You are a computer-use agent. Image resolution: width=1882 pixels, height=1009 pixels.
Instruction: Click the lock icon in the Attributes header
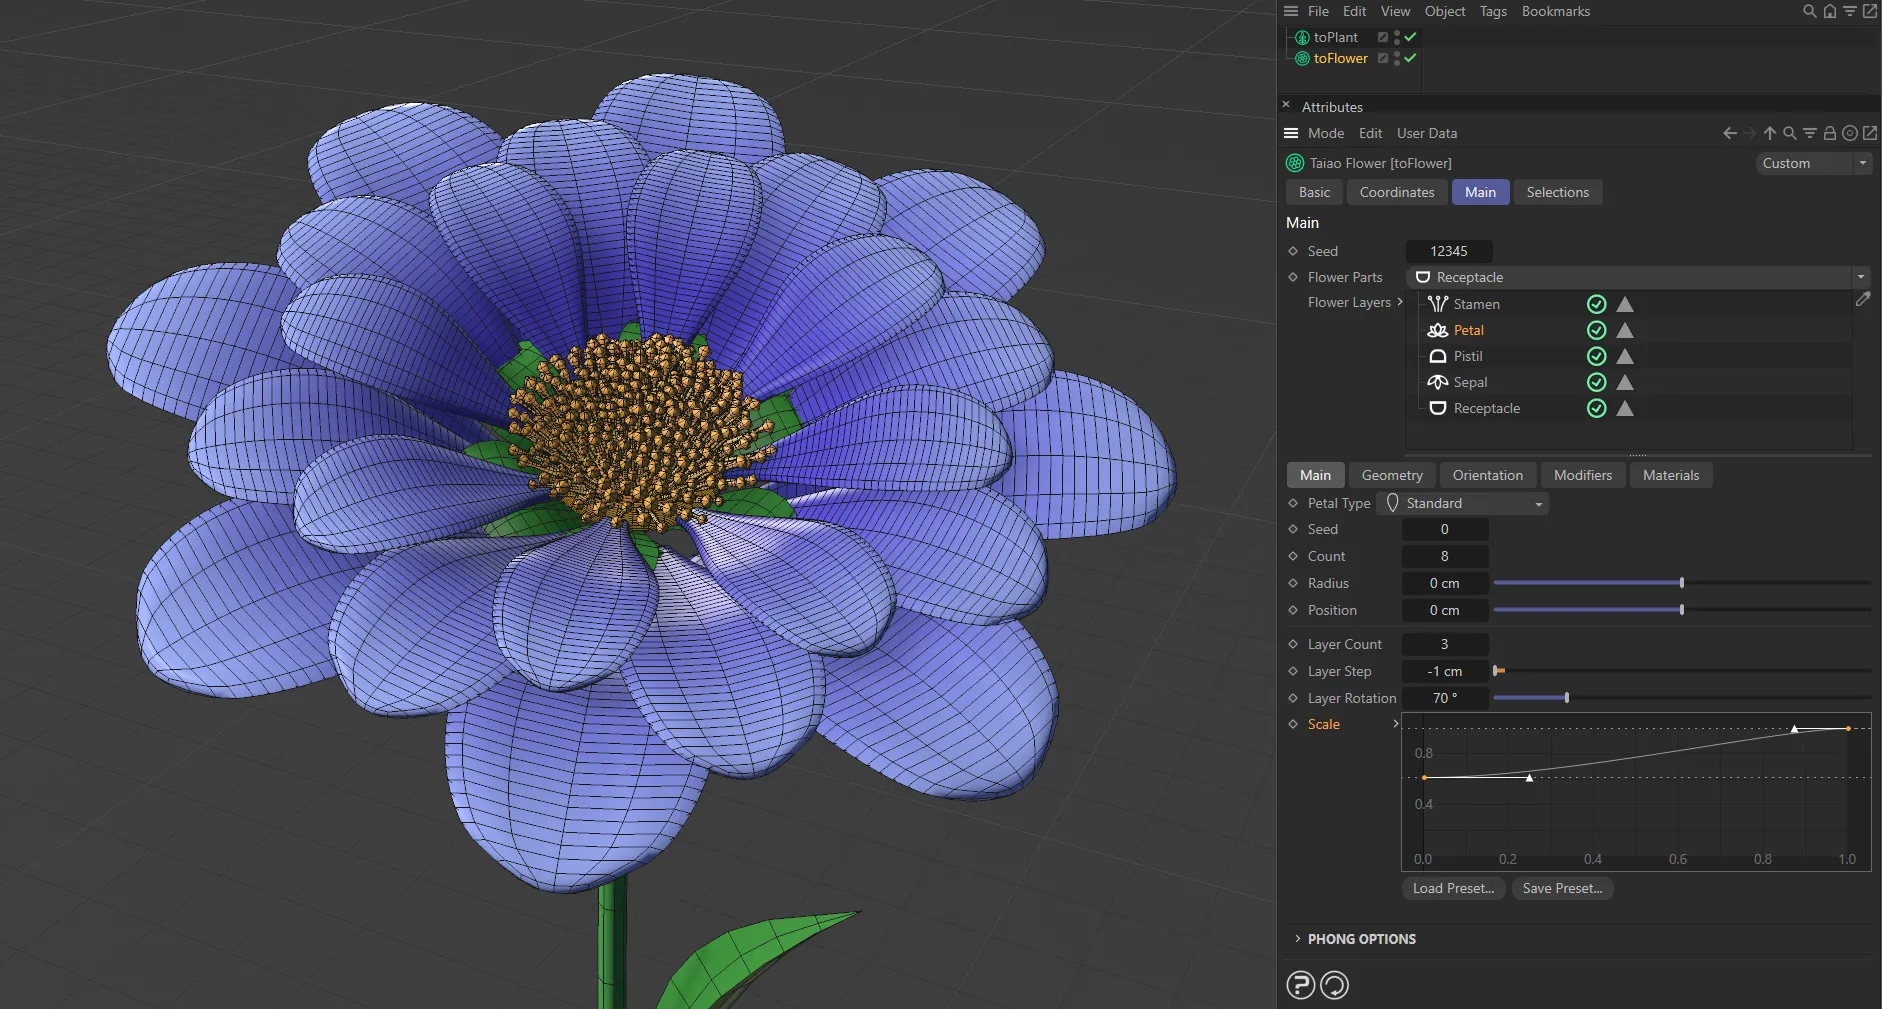click(1829, 133)
